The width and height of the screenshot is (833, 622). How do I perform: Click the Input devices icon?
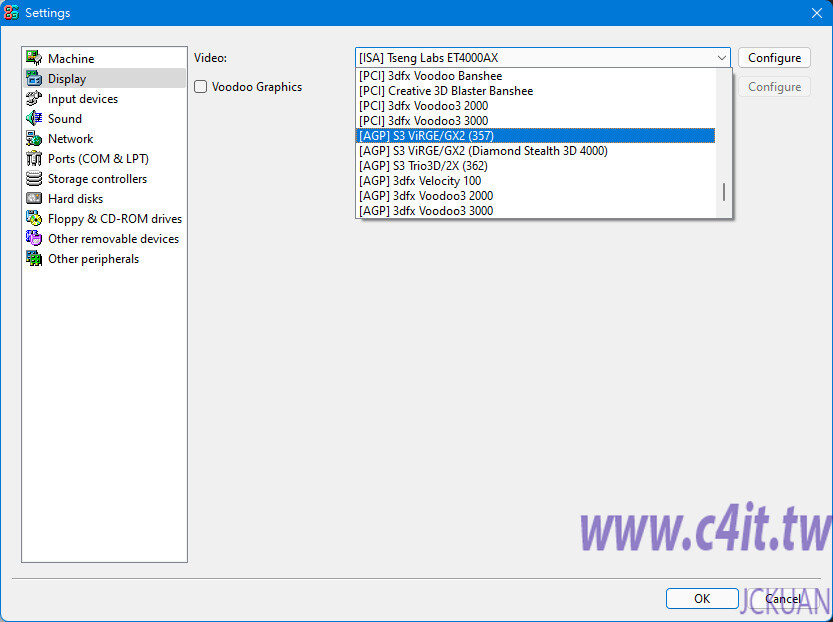tap(34, 98)
